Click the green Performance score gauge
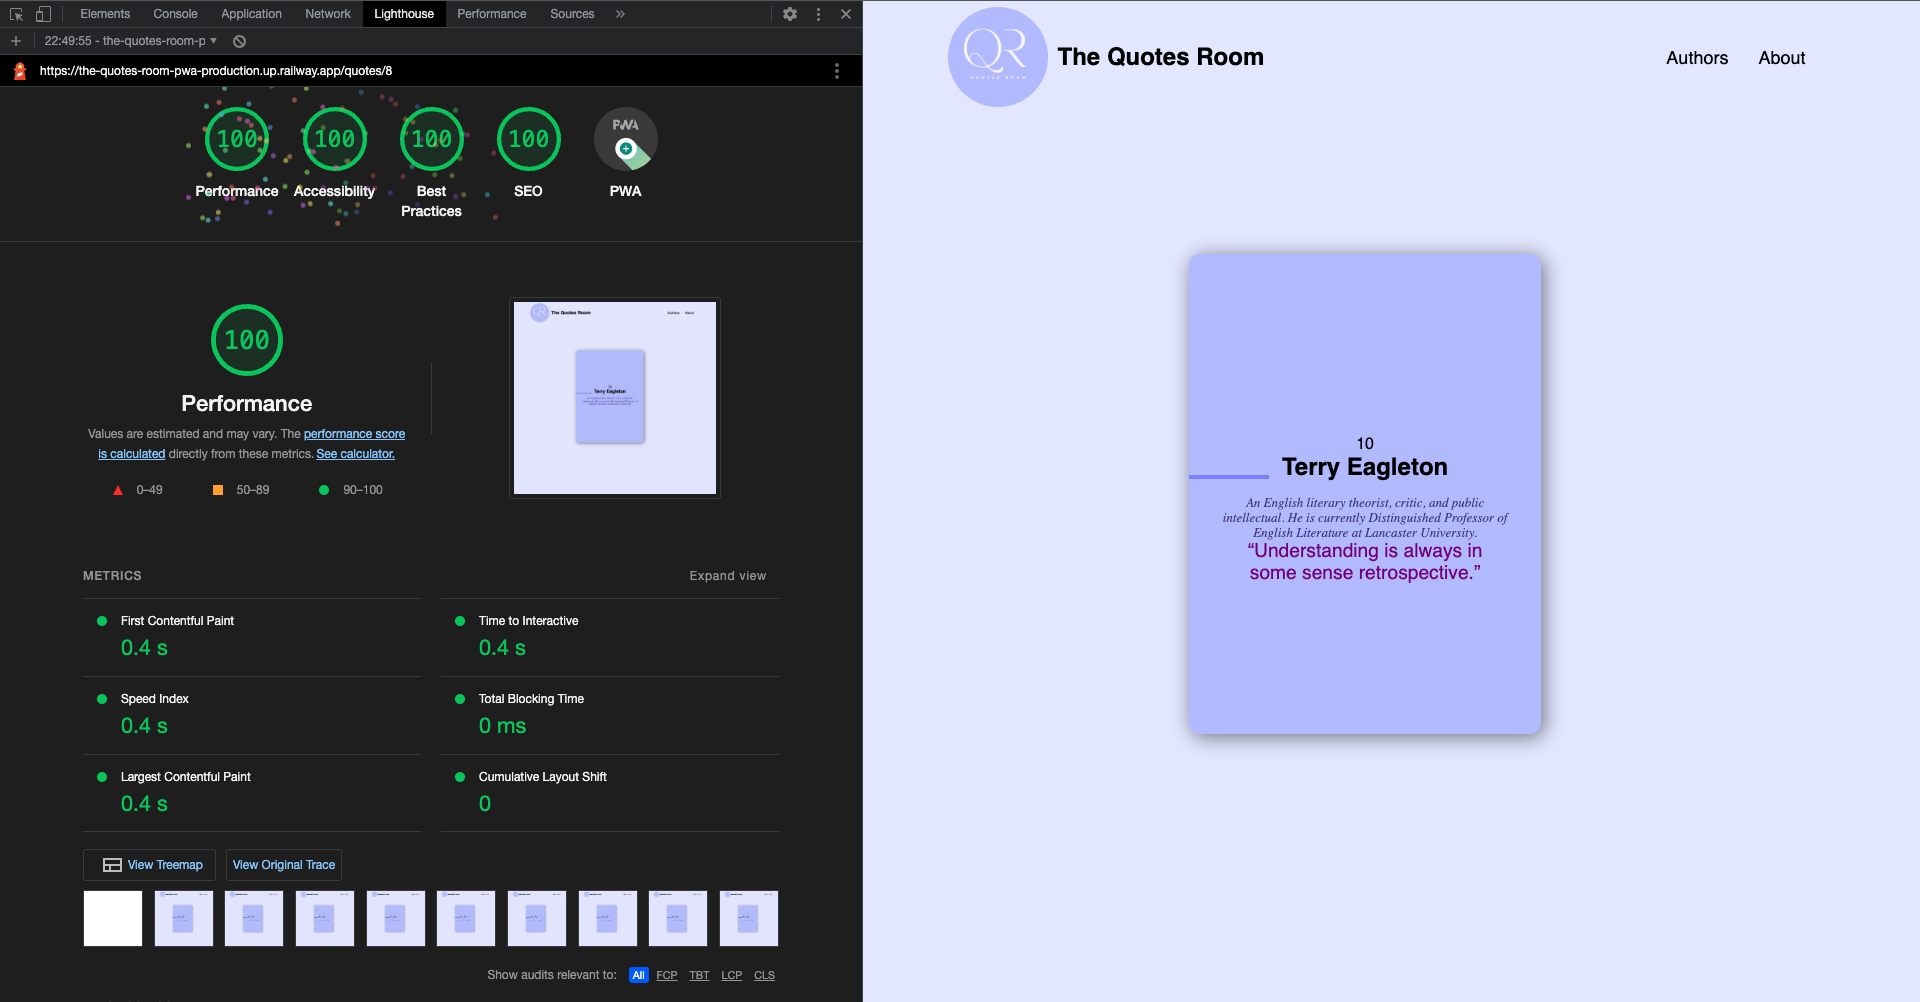 (x=246, y=340)
